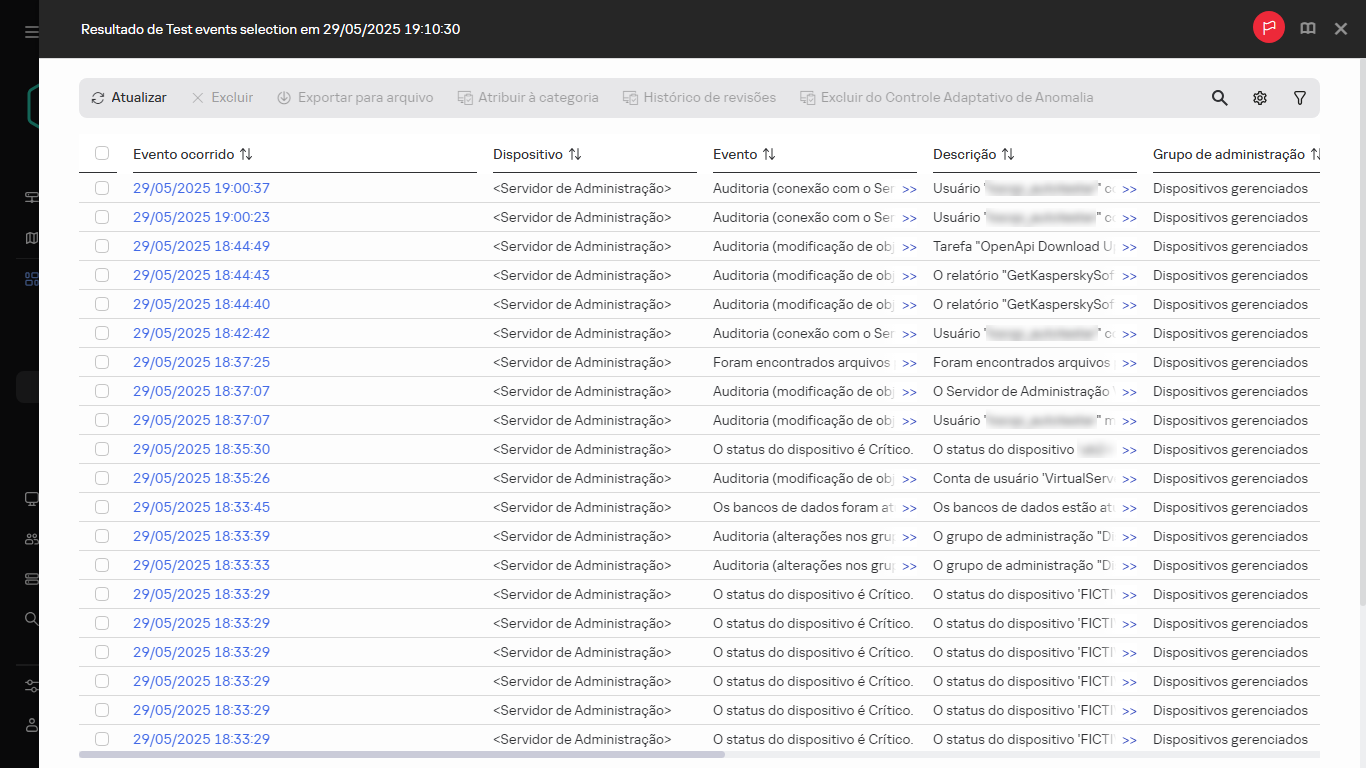
Task: Open event link 29/05/2025 18:35:30
Action: [201, 449]
